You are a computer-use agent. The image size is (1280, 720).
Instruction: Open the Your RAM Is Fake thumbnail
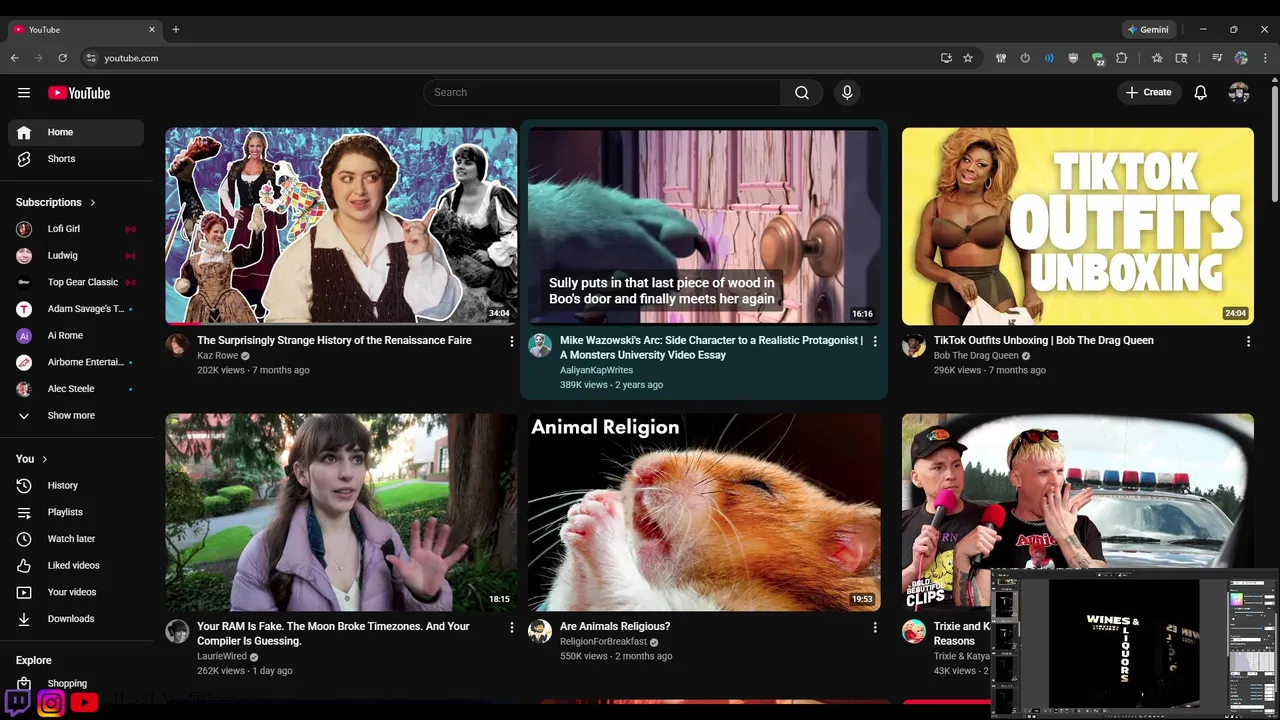pyautogui.click(x=341, y=512)
